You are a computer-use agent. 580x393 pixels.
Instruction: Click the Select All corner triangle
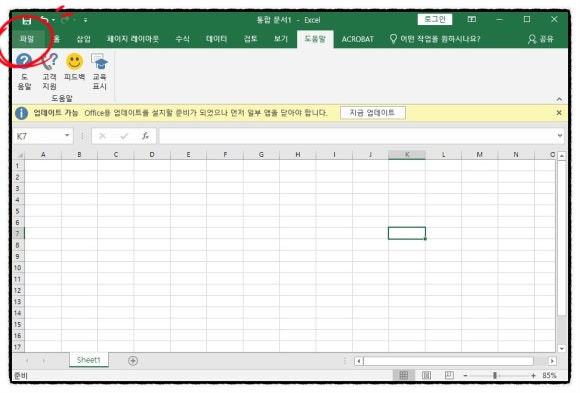point(19,155)
